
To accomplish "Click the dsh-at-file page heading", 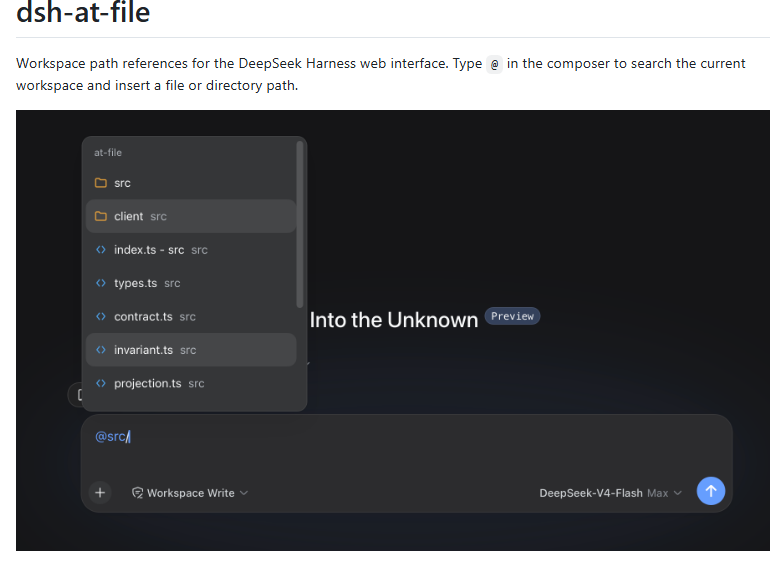I will pyautogui.click(x=83, y=12).
